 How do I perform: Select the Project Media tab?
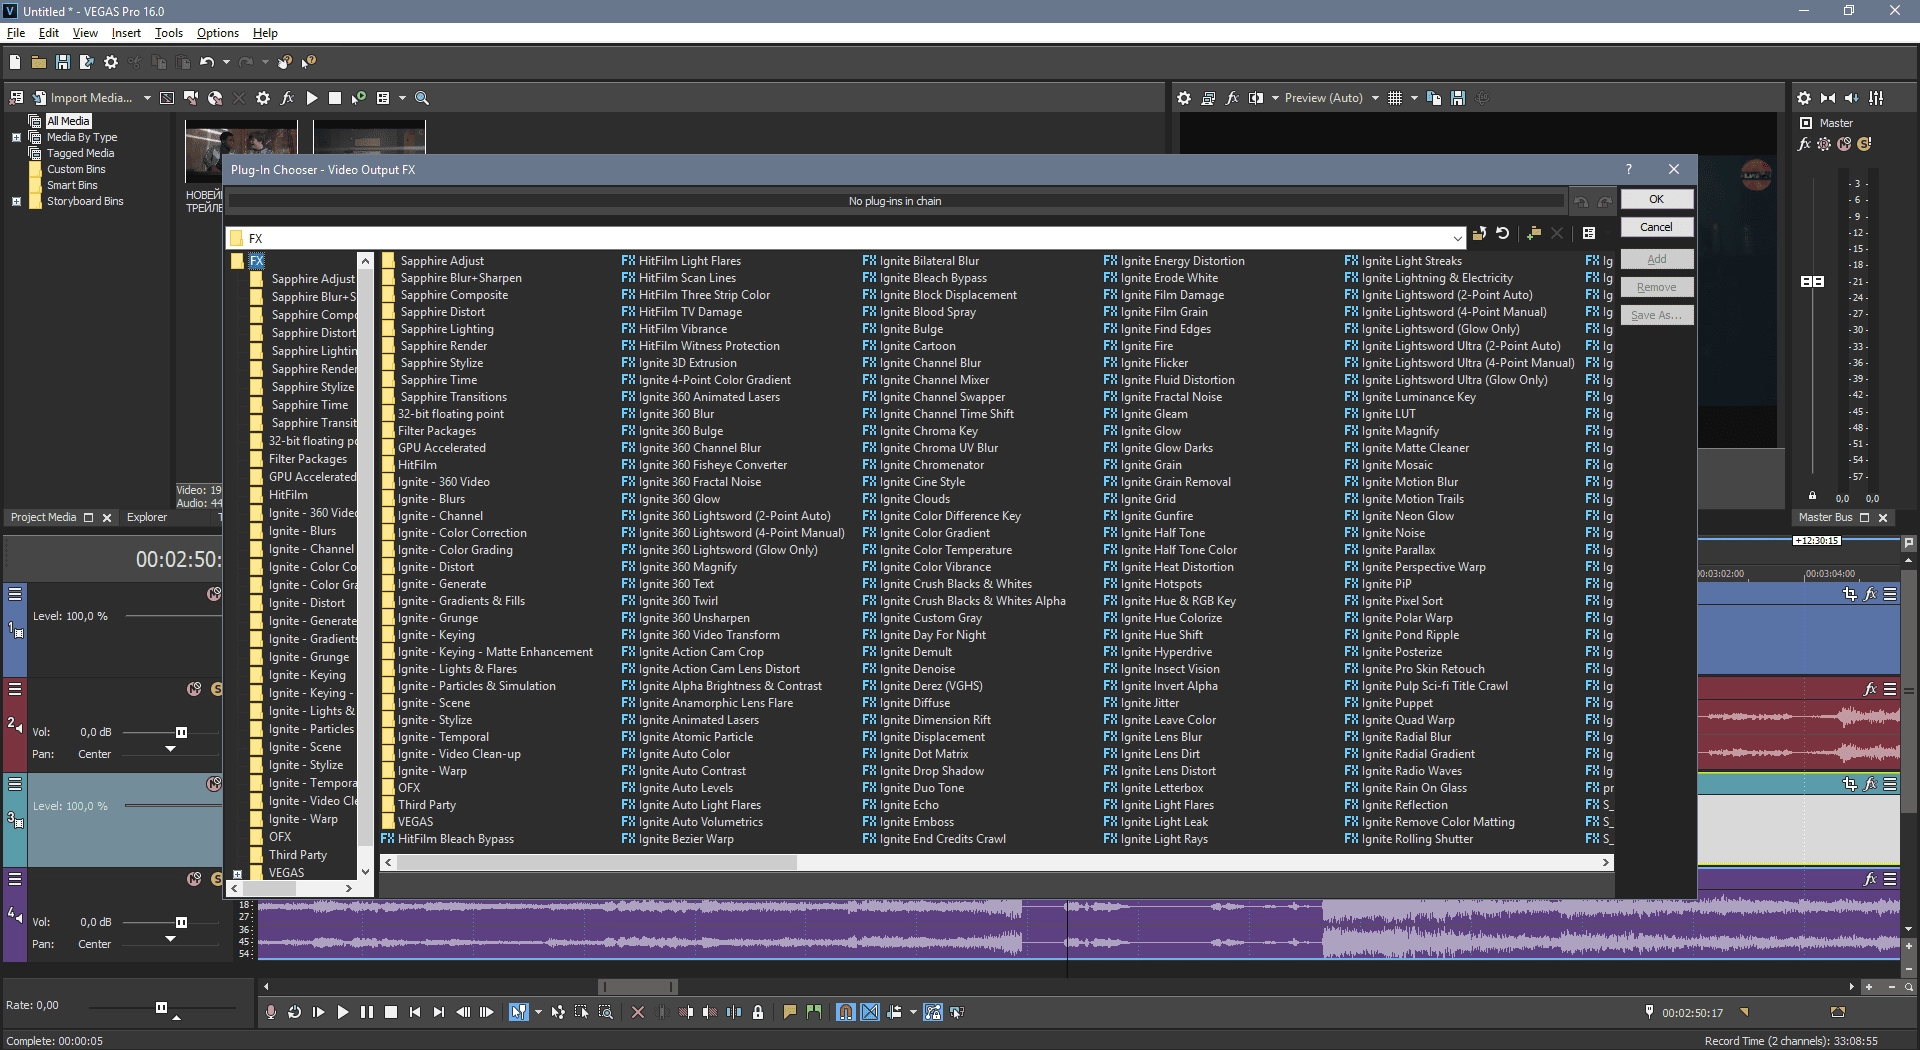pyautogui.click(x=43, y=517)
